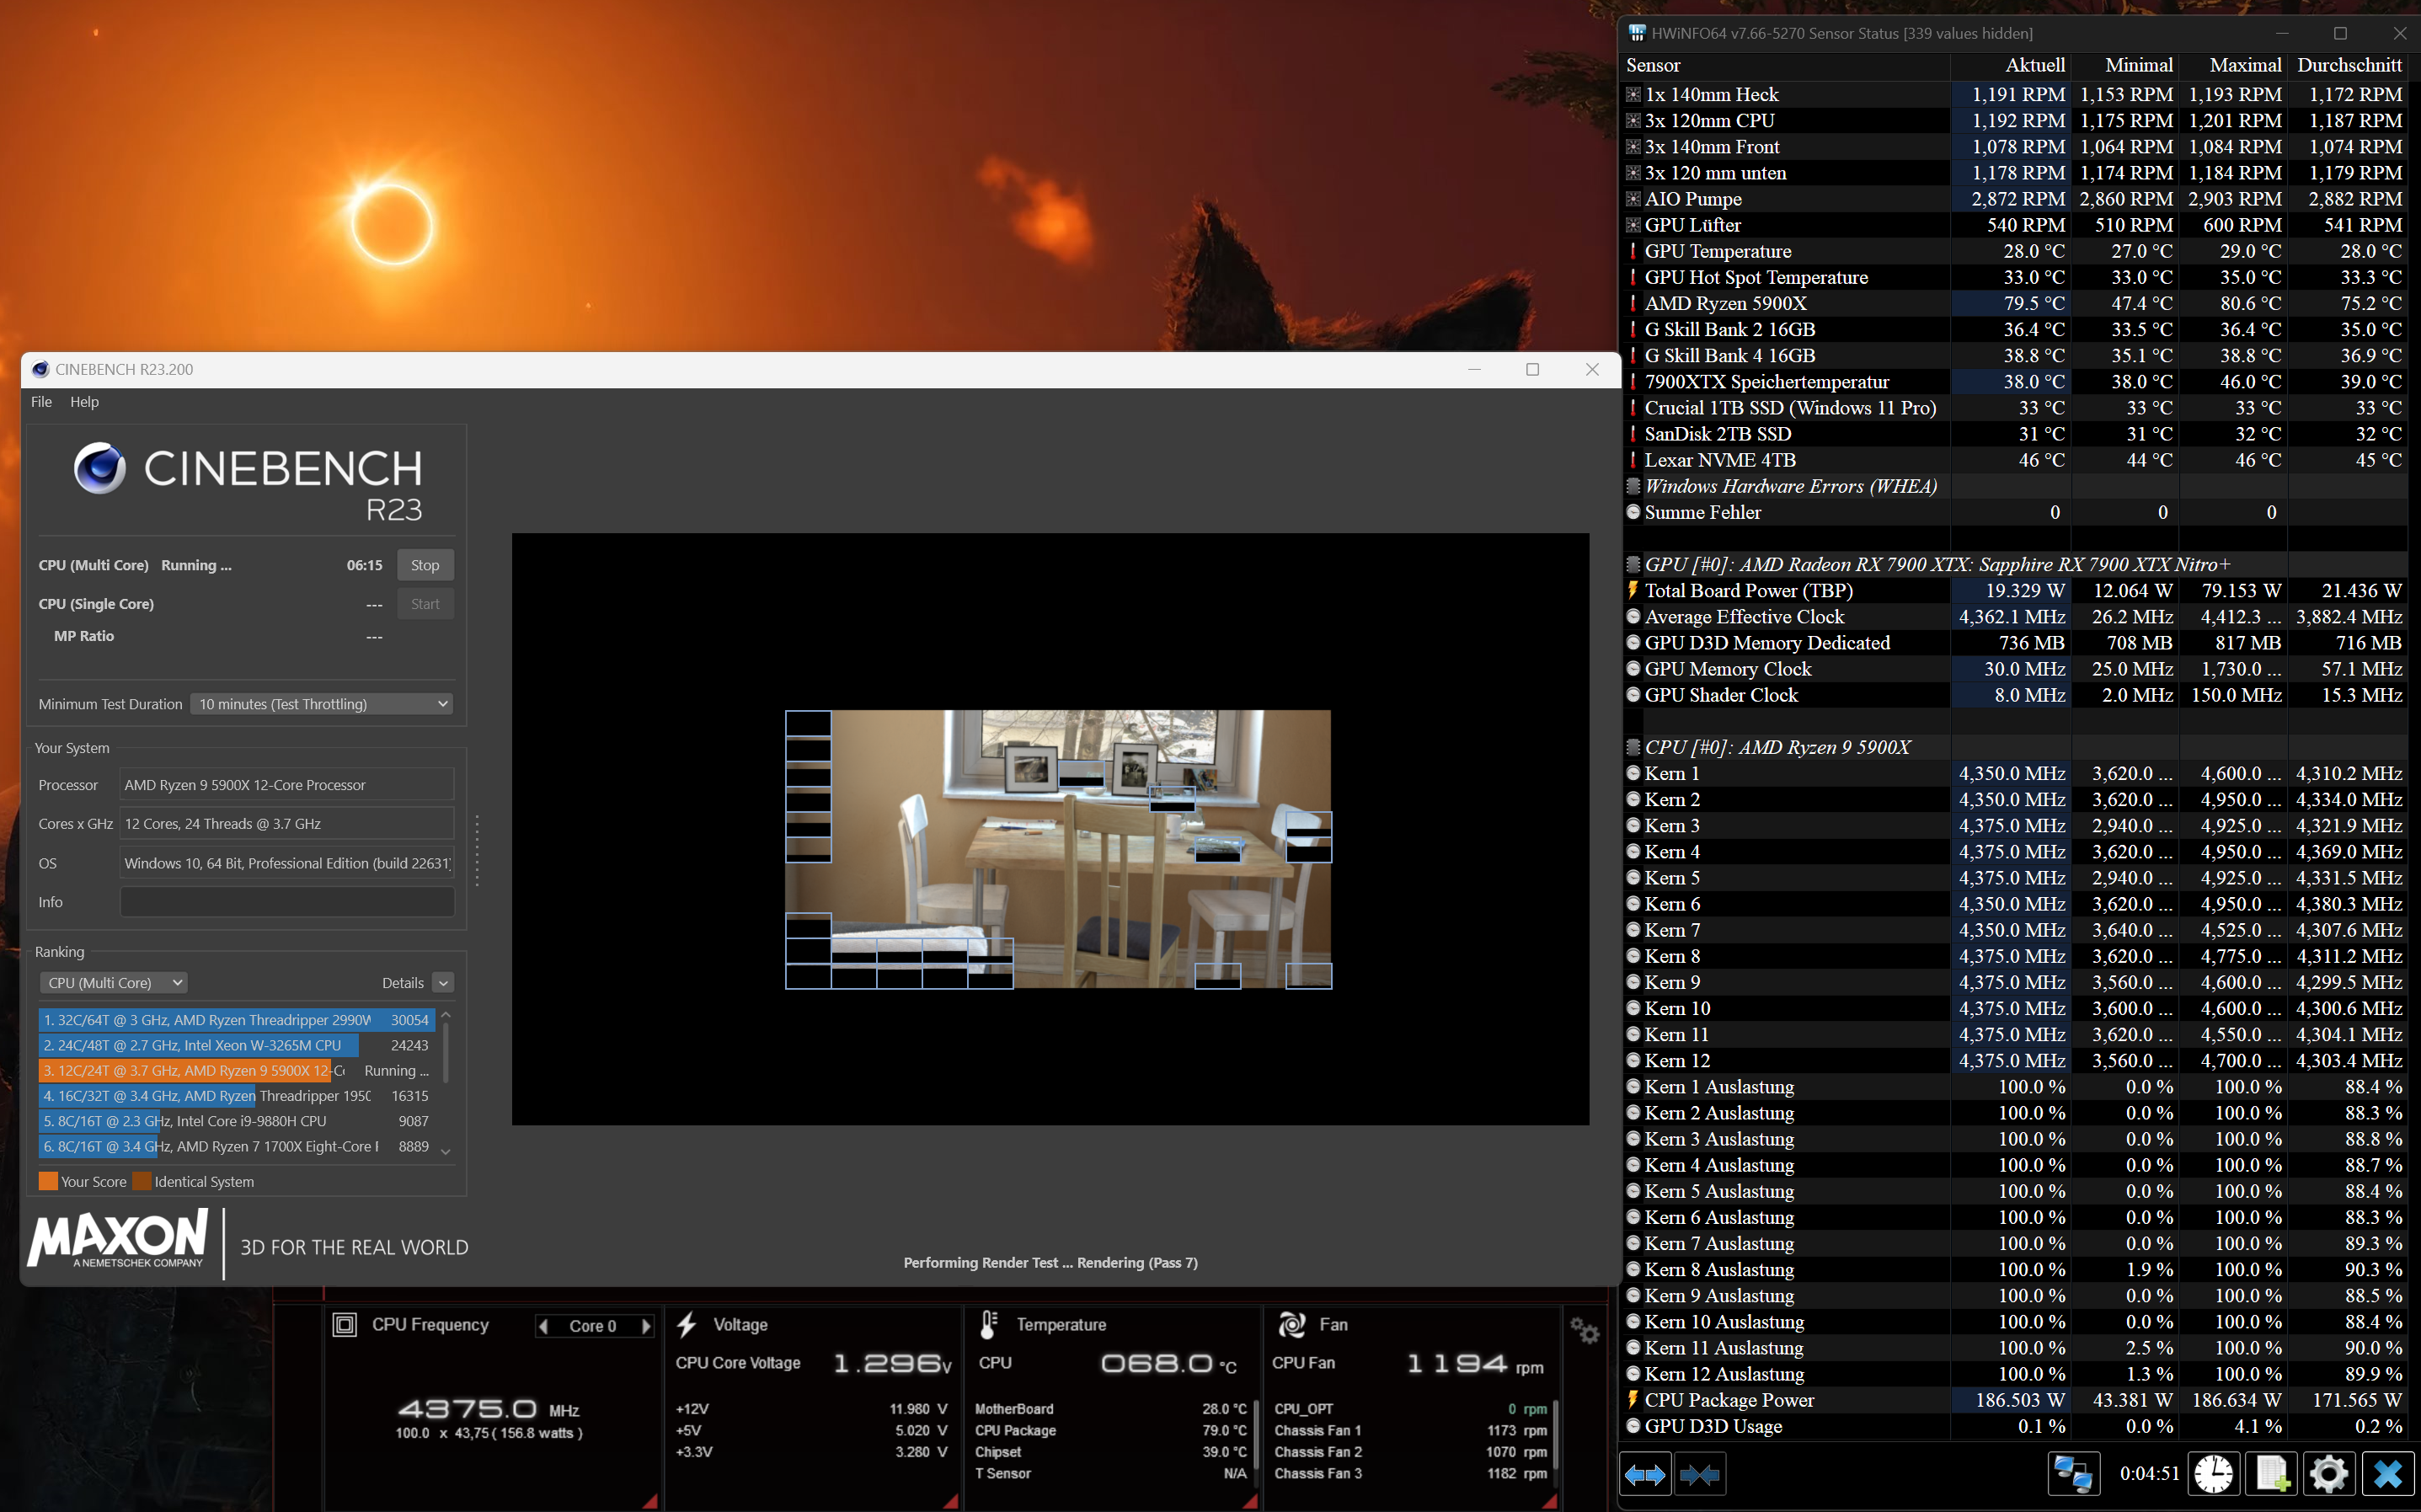The image size is (2421, 1512).
Task: Open ranking CPU (Multi Core) dropdown
Action: coord(114,983)
